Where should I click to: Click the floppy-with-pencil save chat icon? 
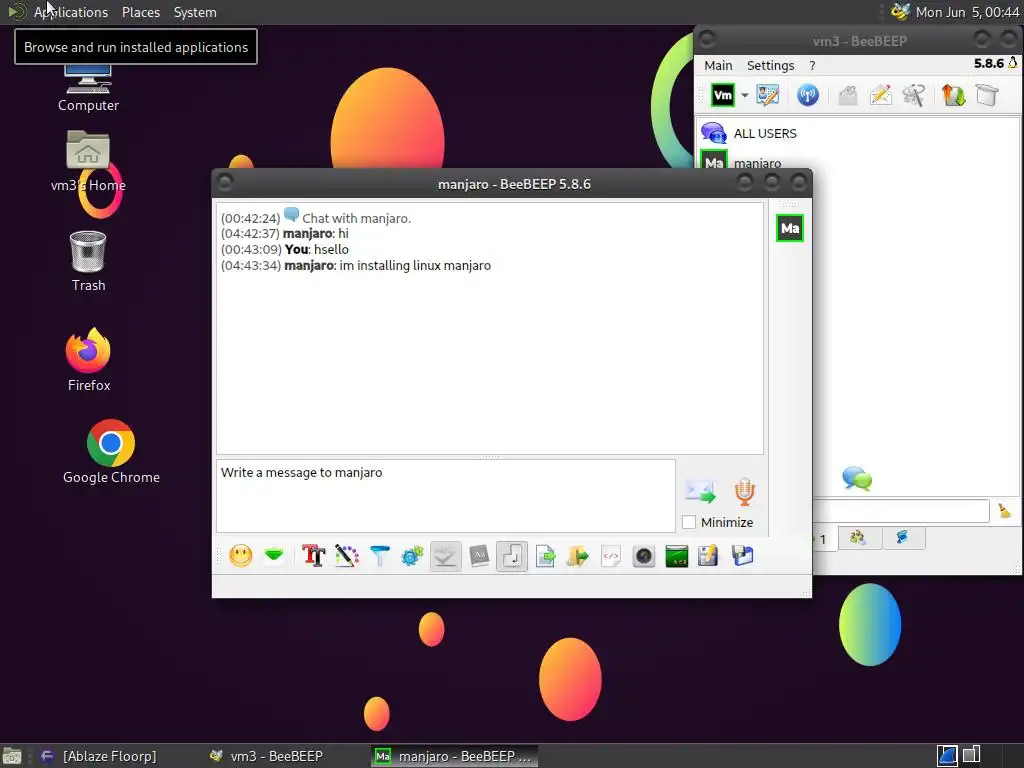click(x=708, y=556)
